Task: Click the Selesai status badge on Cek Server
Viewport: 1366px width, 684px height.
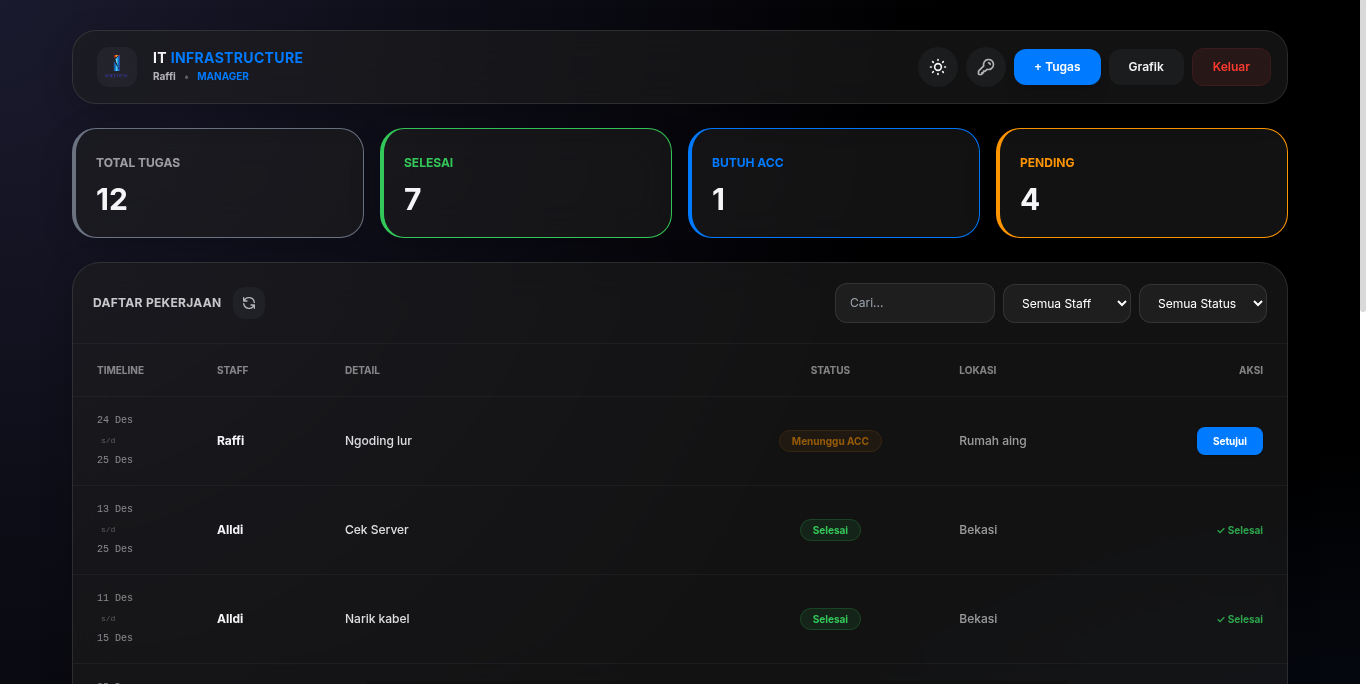Action: click(x=830, y=530)
